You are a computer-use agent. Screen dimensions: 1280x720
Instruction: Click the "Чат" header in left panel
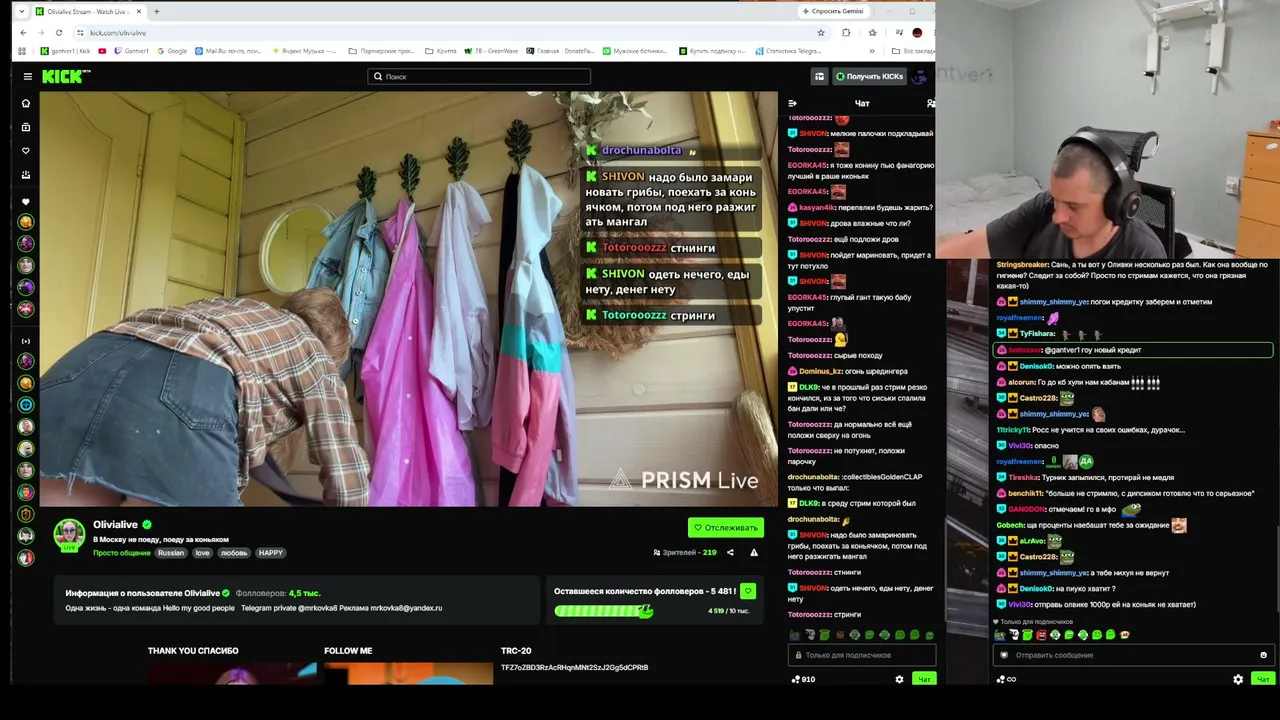point(862,103)
